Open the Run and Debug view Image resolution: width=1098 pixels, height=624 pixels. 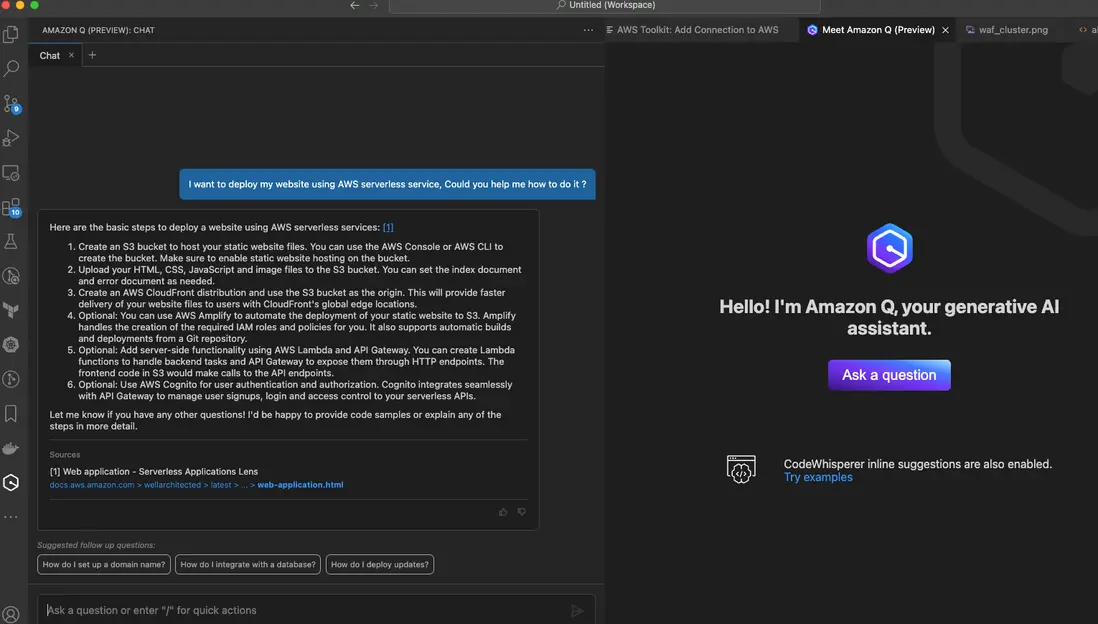[x=11, y=138]
